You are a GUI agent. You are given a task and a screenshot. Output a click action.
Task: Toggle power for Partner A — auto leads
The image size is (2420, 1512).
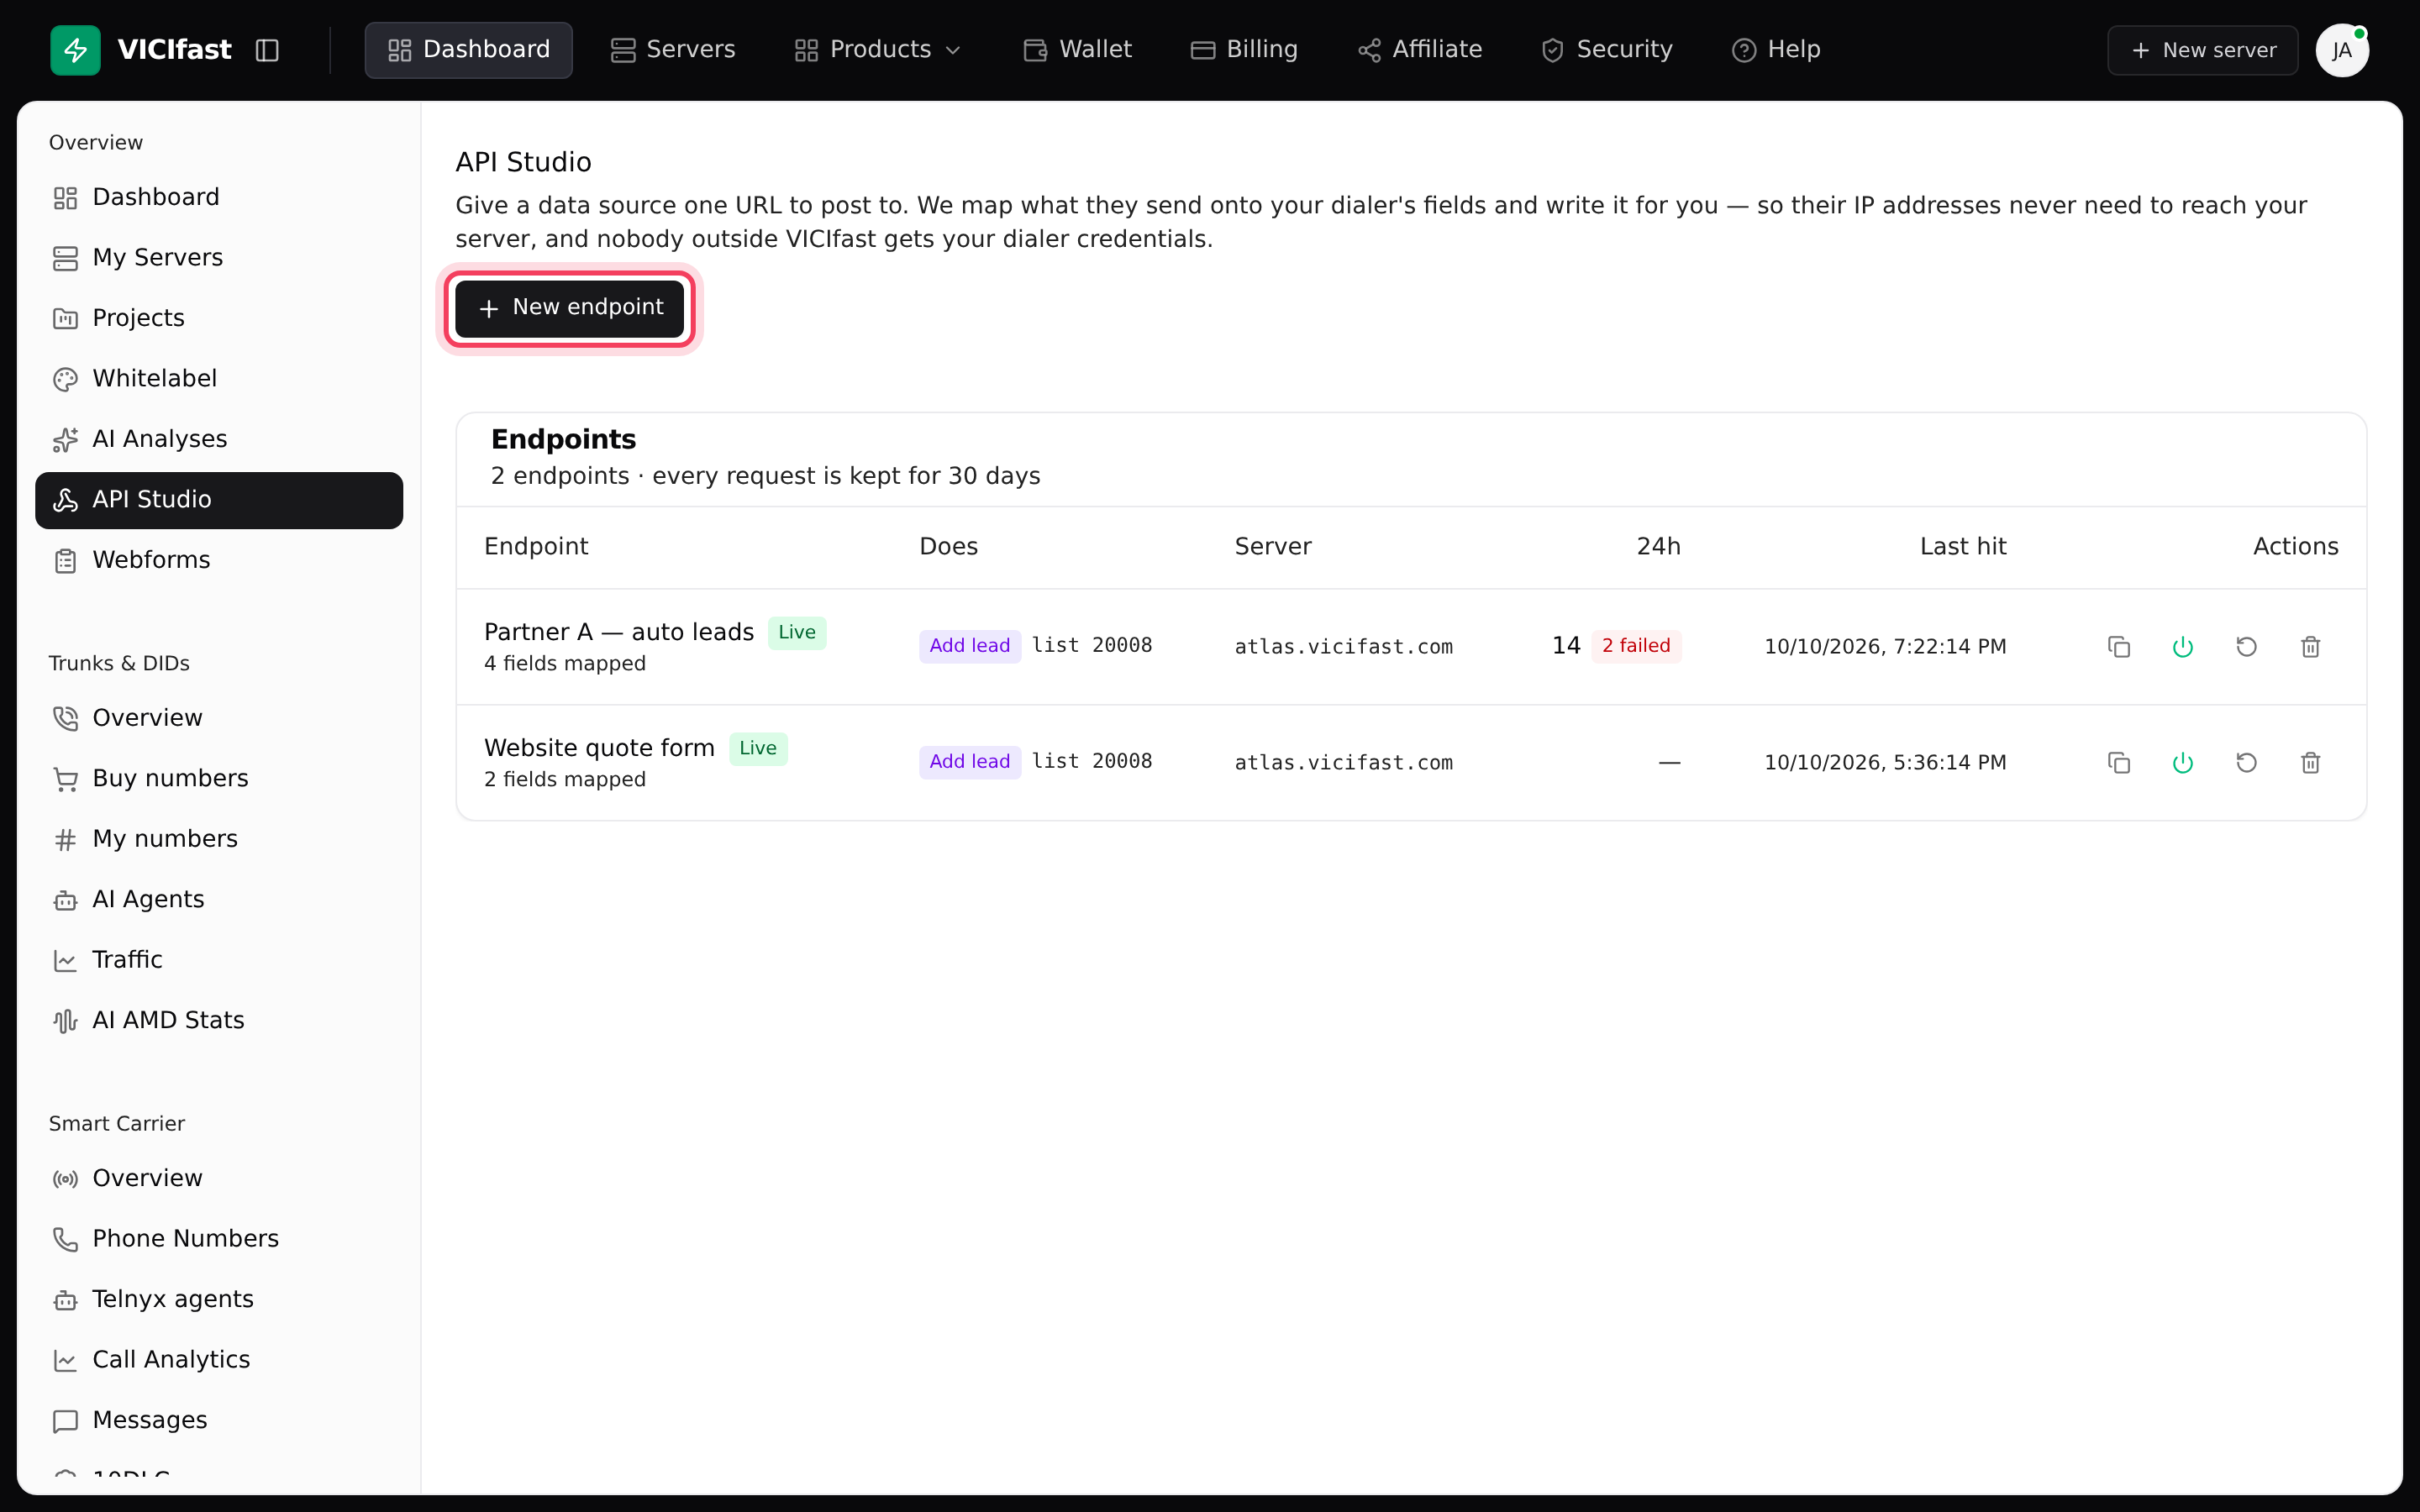pos(2183,647)
